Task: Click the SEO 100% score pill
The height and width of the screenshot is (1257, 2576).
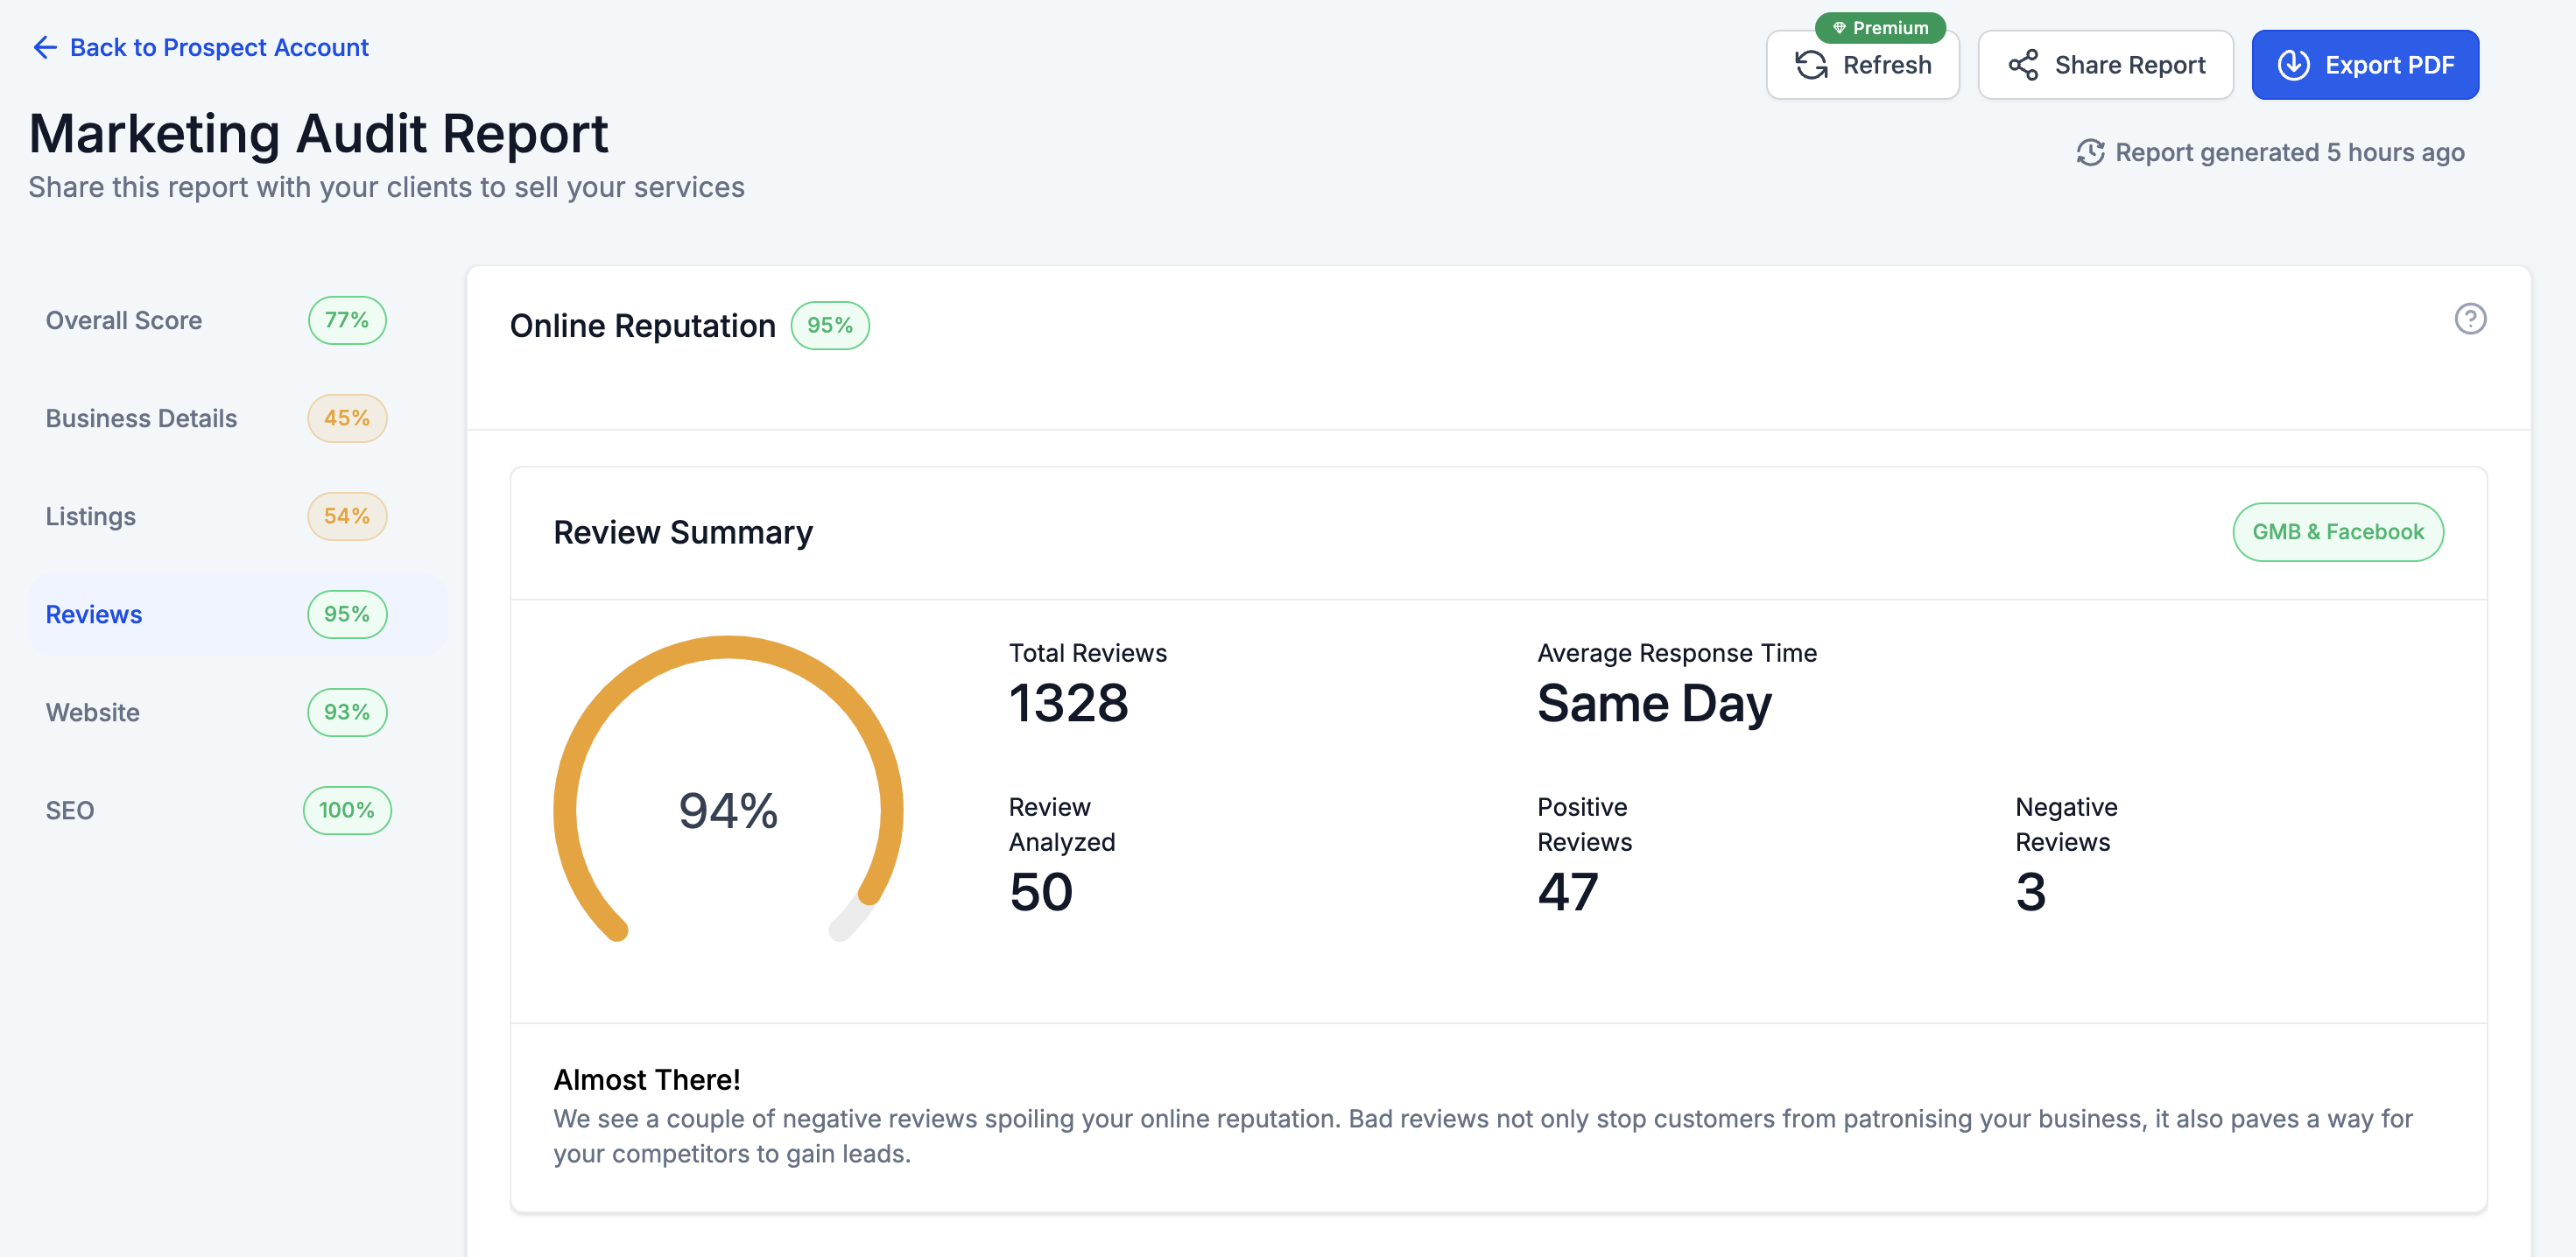Action: click(x=346, y=810)
